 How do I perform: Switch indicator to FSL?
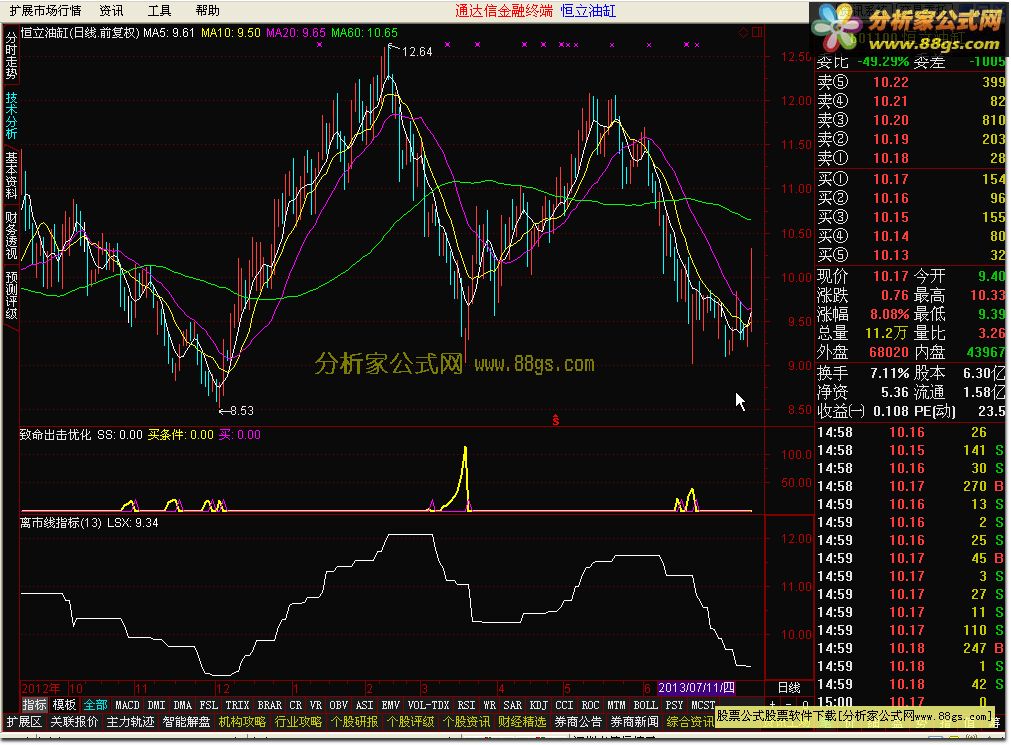click(208, 705)
